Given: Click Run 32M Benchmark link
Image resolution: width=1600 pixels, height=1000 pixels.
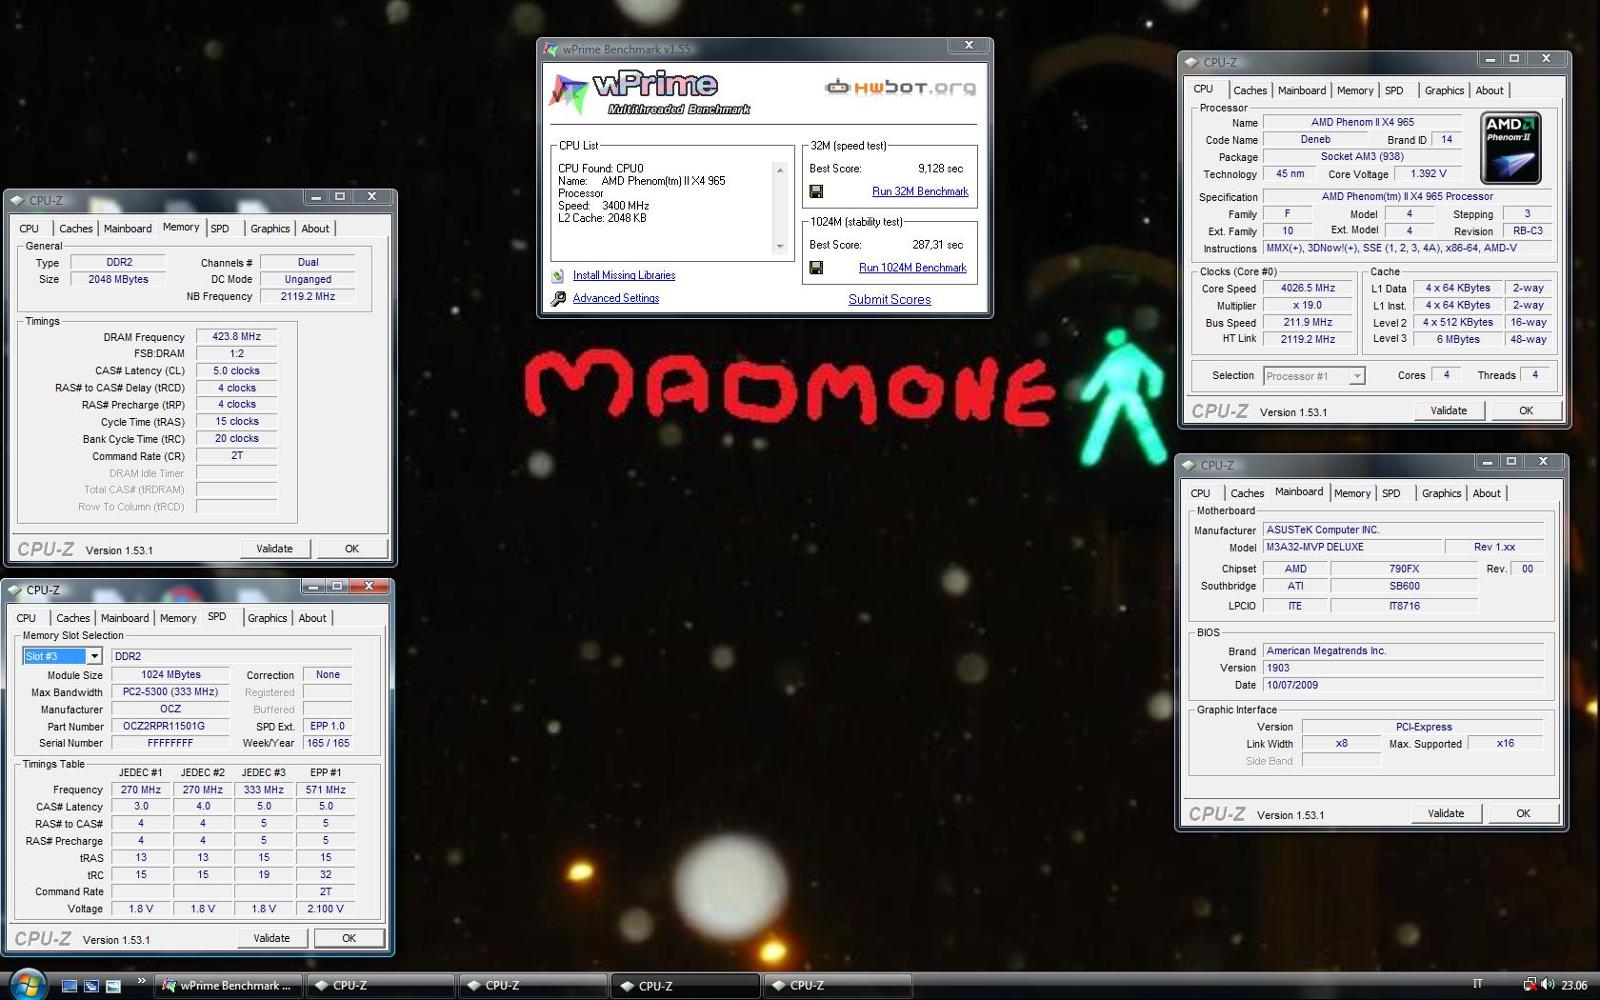Looking at the screenshot, I should [920, 192].
